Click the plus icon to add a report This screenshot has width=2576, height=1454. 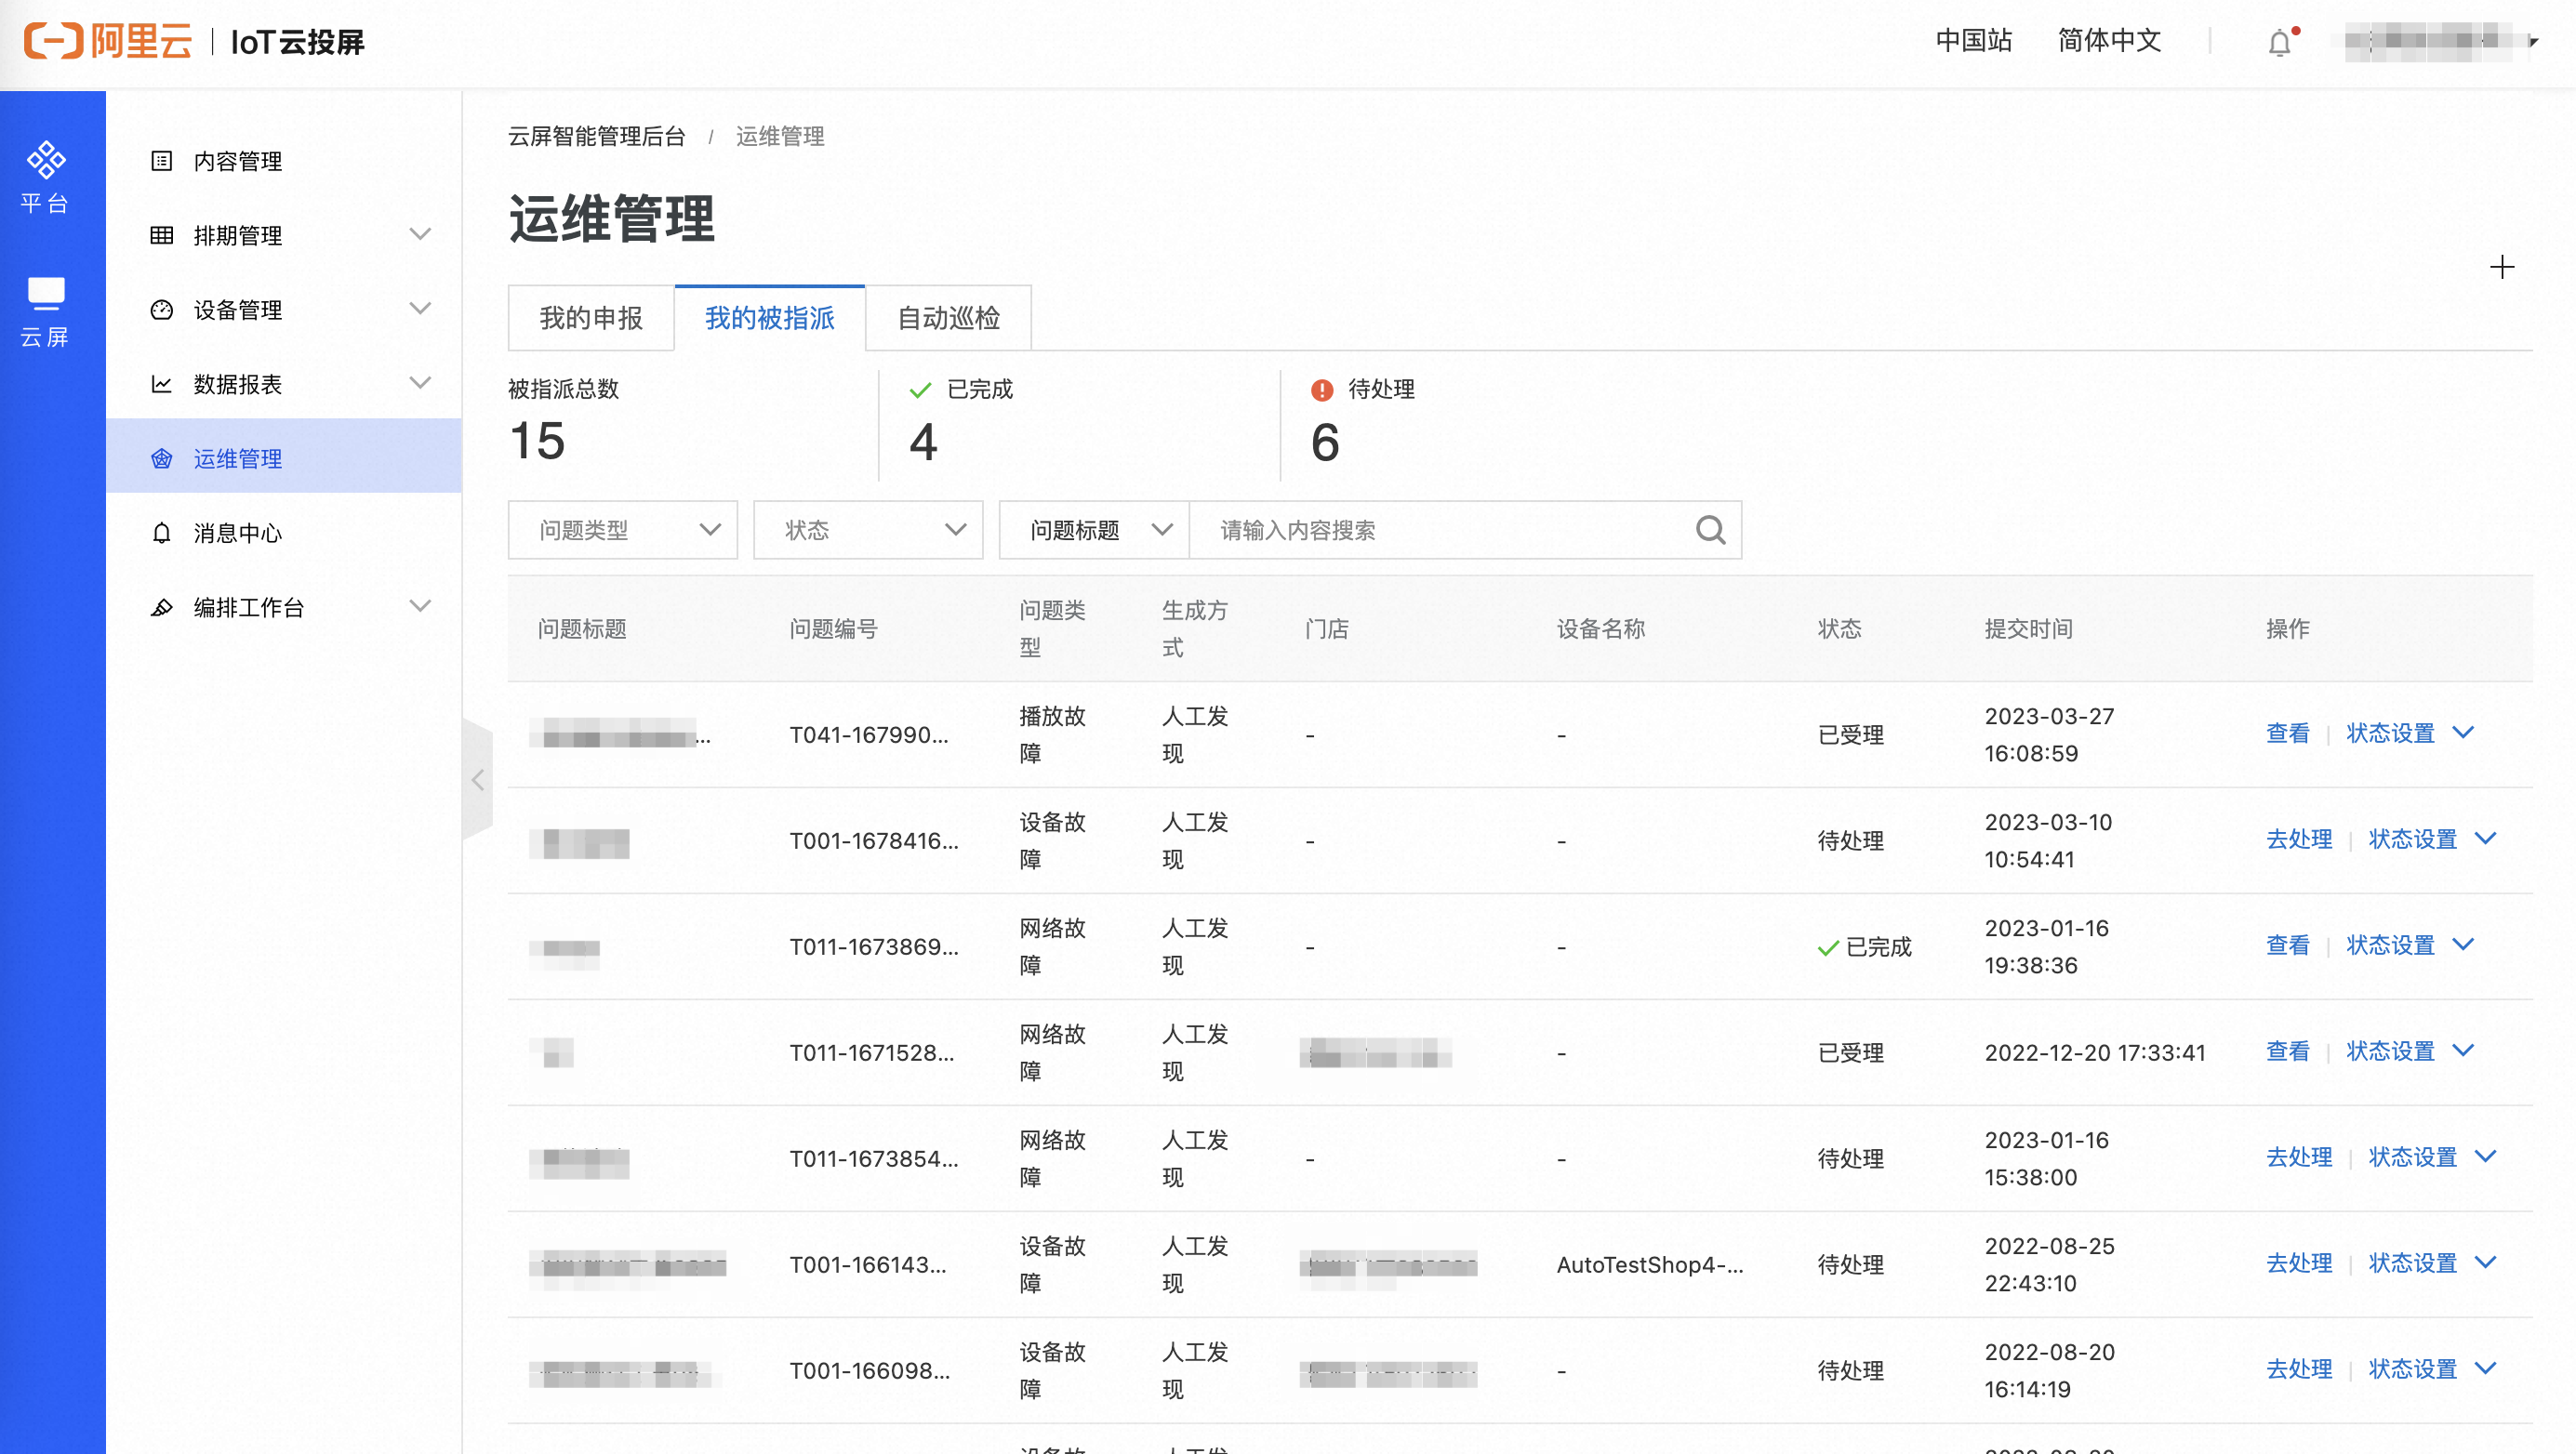click(x=2501, y=267)
